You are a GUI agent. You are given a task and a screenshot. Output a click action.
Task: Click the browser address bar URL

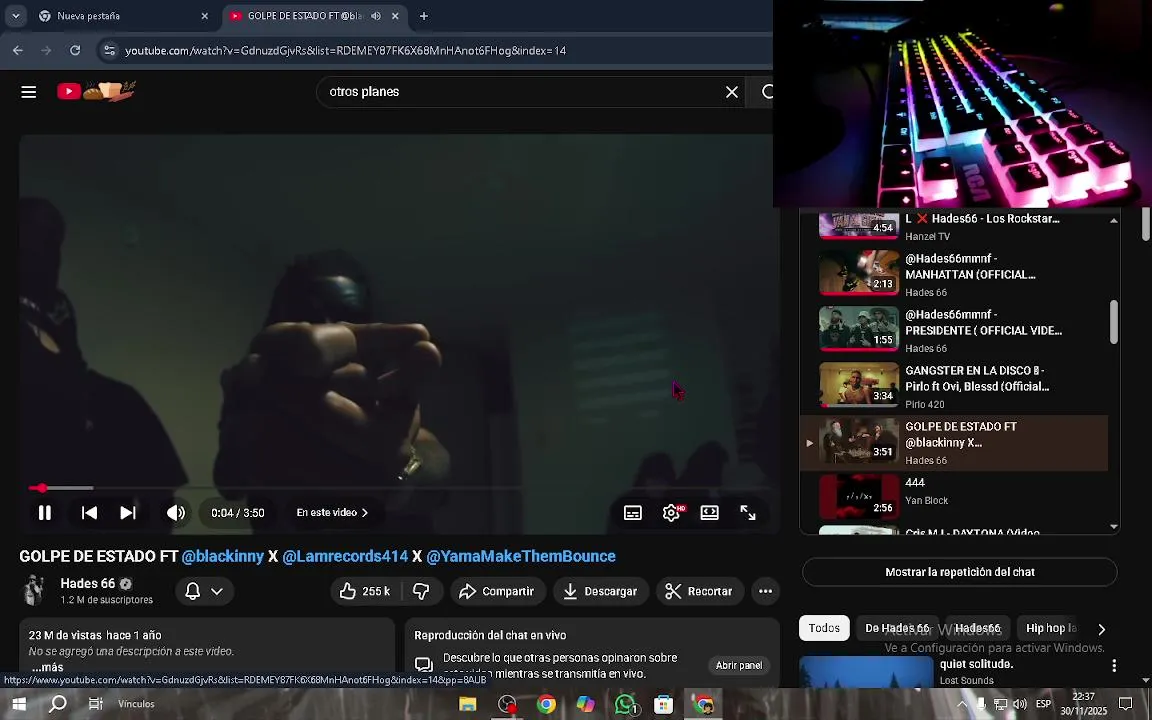(x=345, y=51)
